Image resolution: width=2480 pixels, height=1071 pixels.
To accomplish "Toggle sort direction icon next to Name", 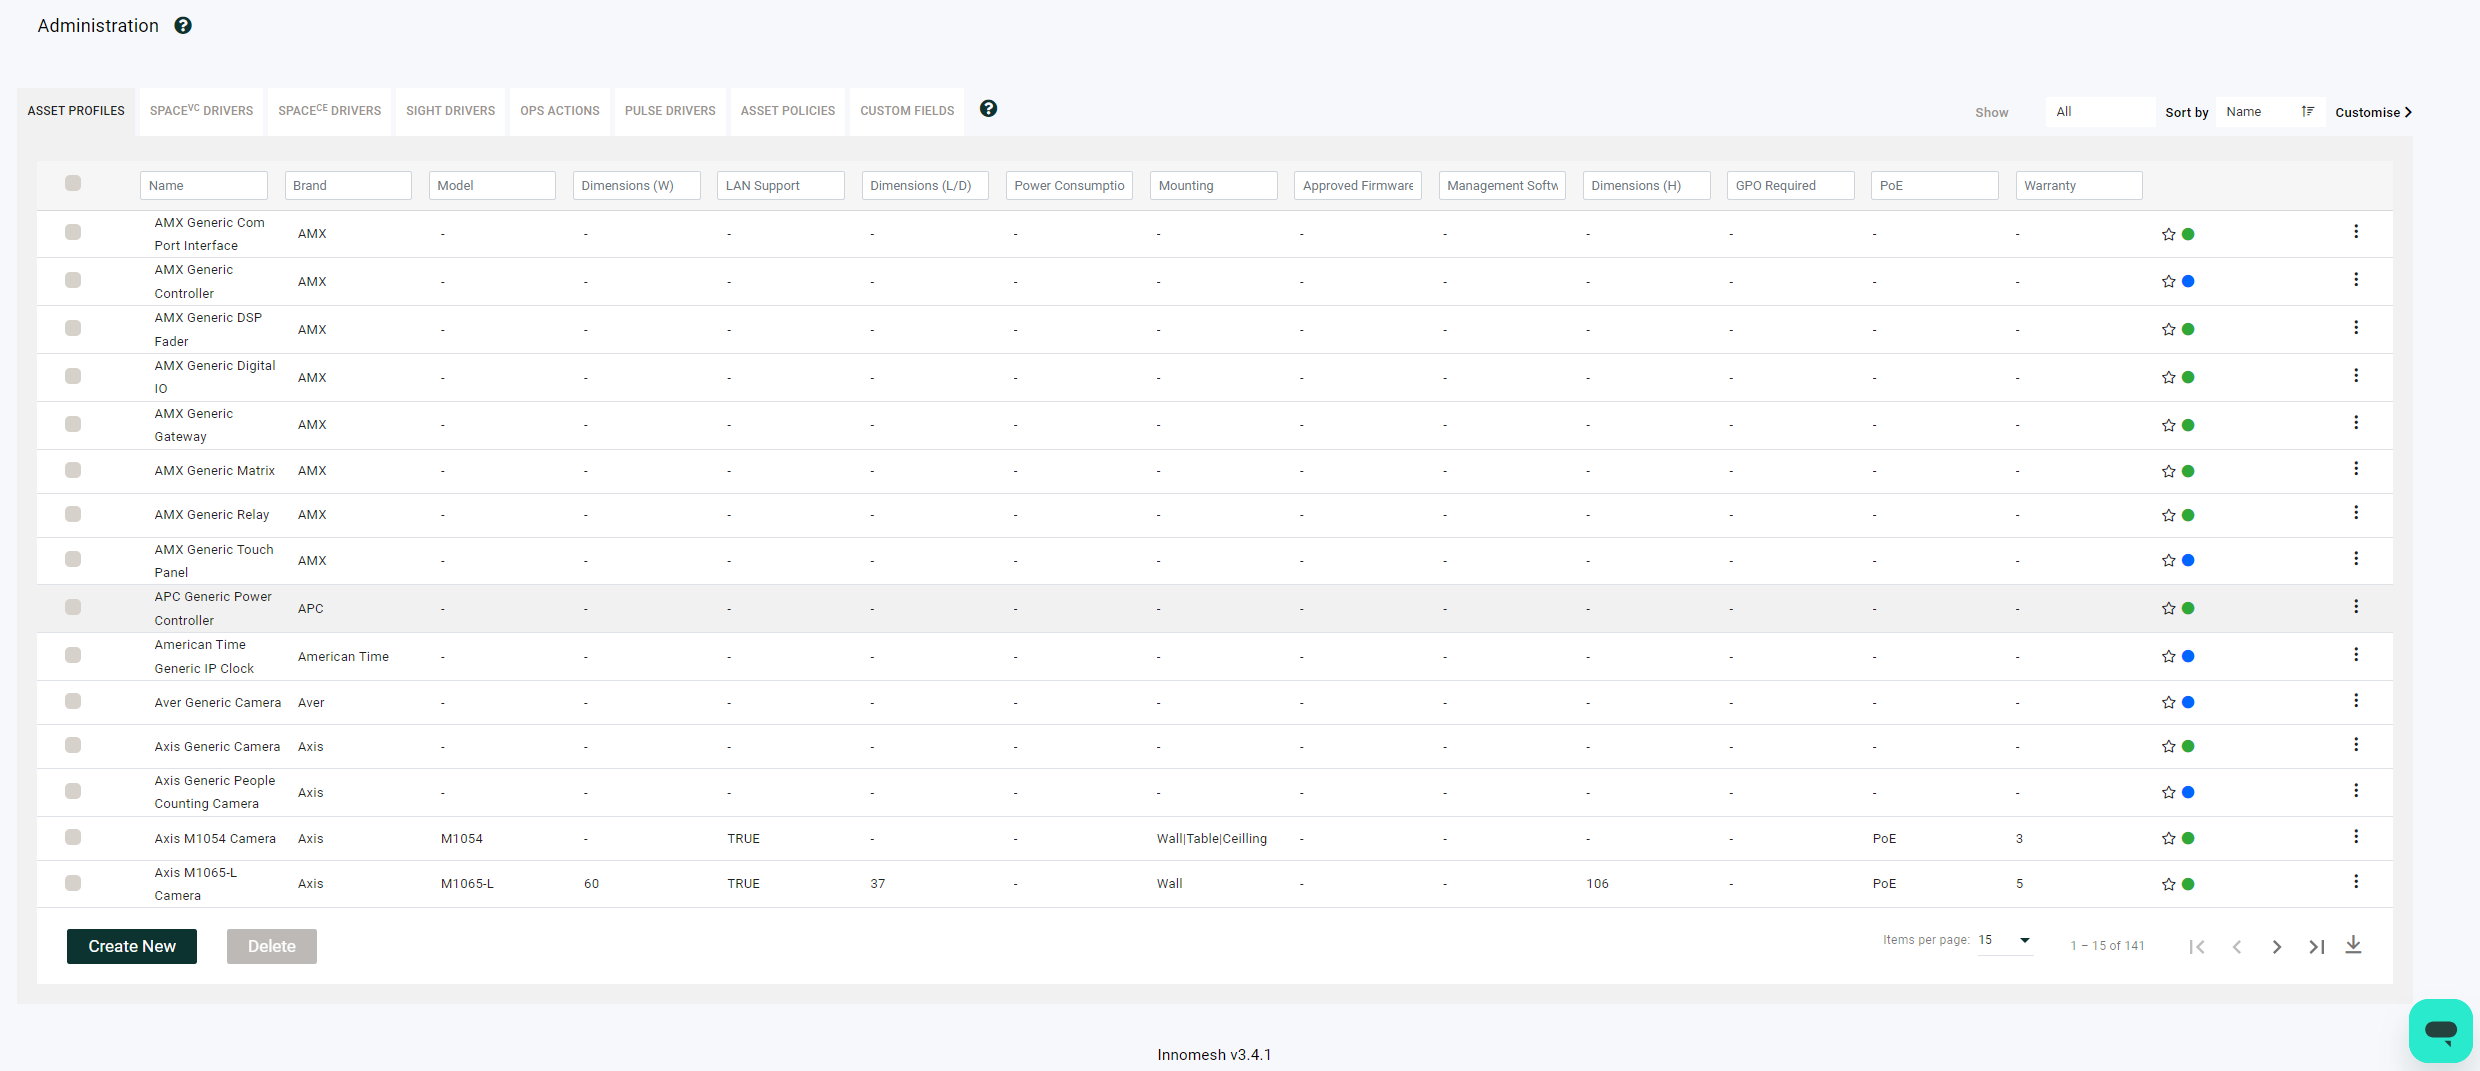I will coord(2308,112).
